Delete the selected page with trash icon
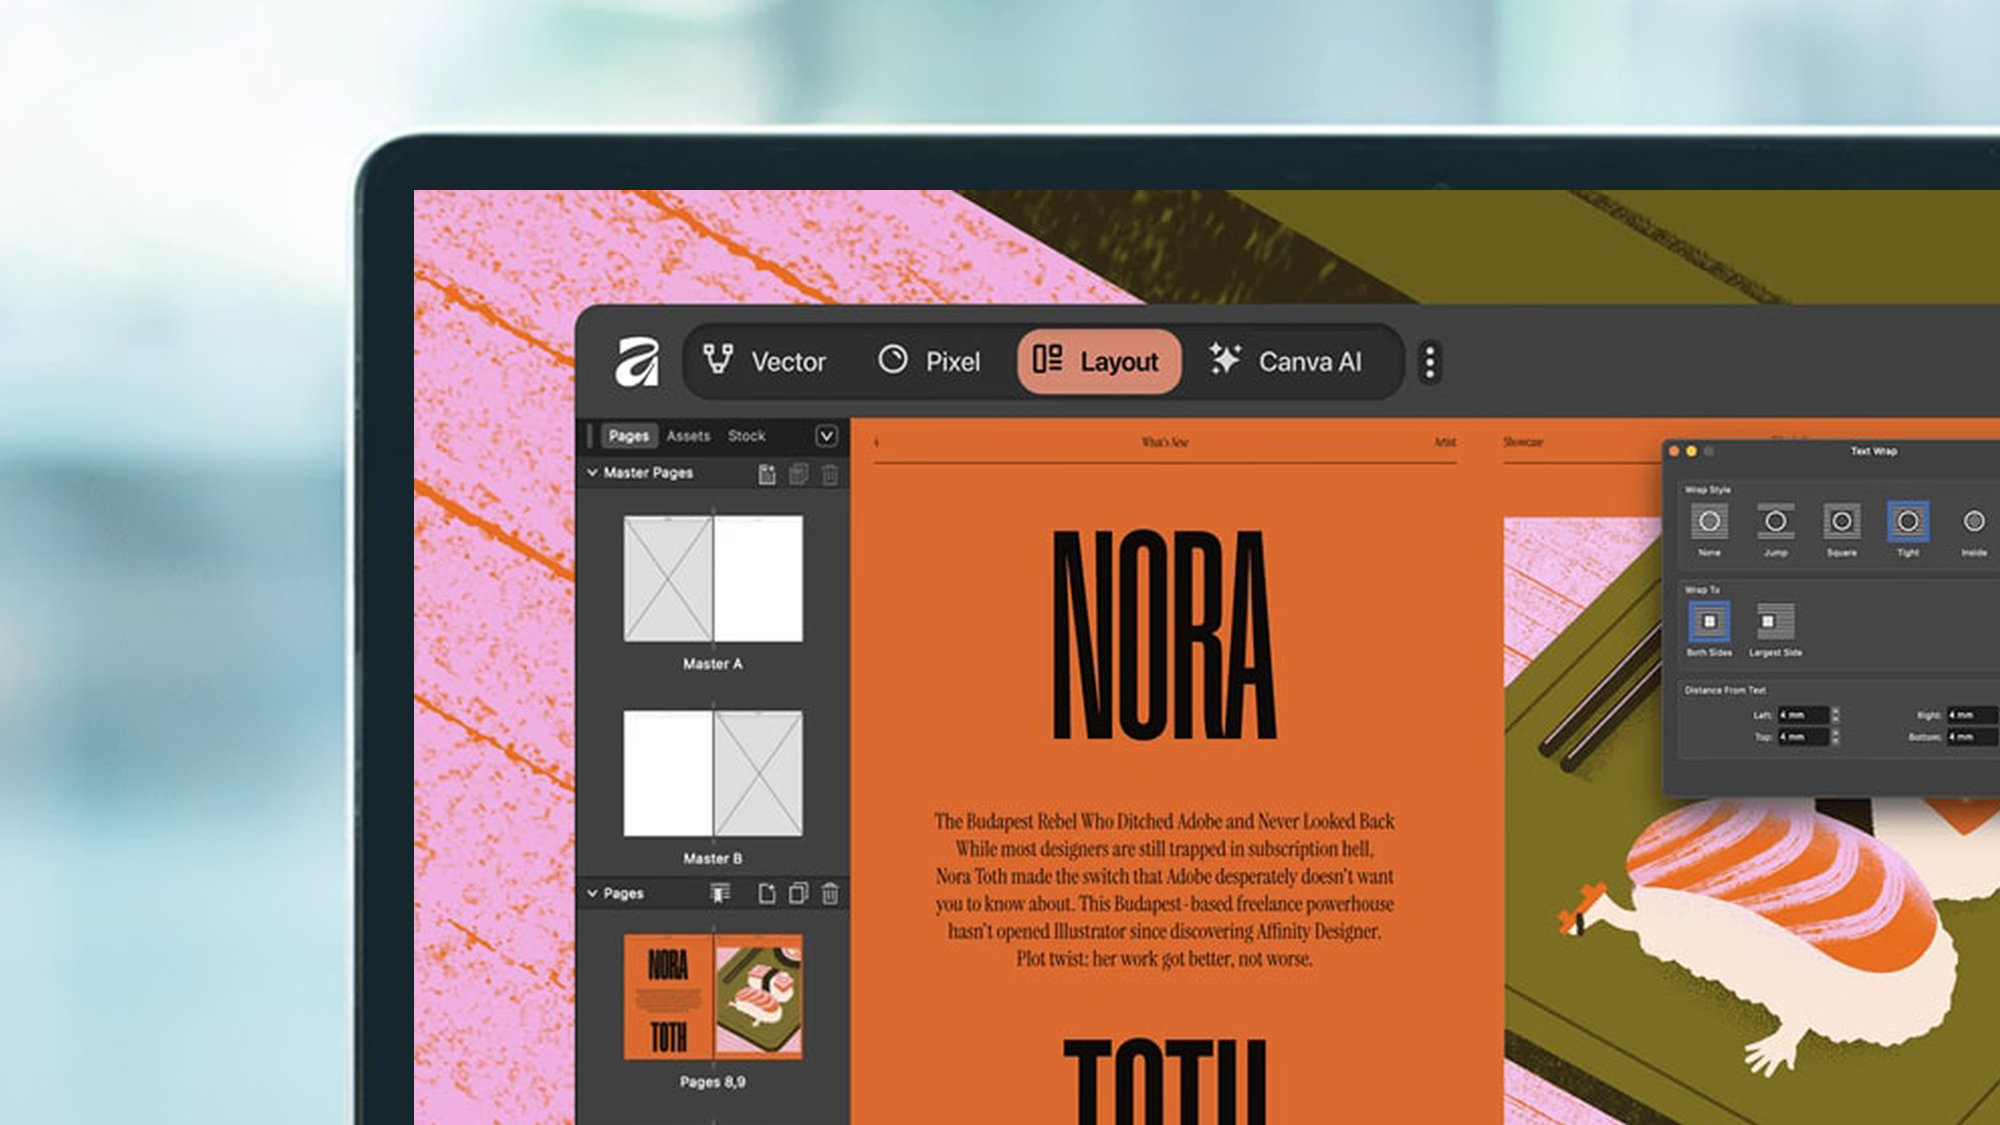2000x1125 pixels. click(x=830, y=893)
